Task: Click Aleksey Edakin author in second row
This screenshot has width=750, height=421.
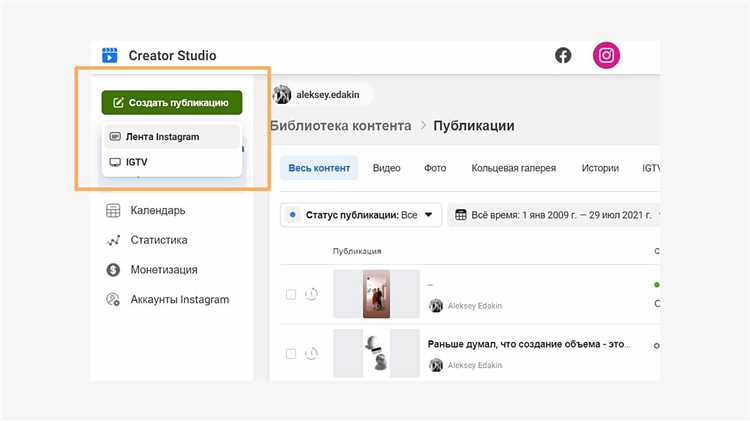Action: coord(475,365)
